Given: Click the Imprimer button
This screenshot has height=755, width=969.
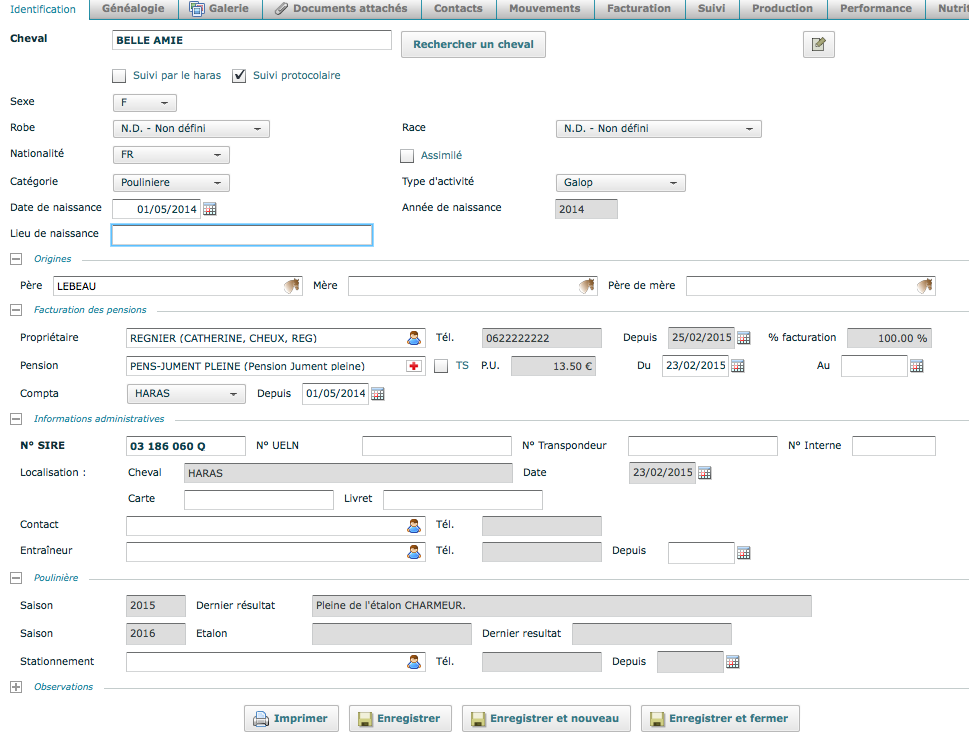Looking at the screenshot, I should (x=291, y=719).
